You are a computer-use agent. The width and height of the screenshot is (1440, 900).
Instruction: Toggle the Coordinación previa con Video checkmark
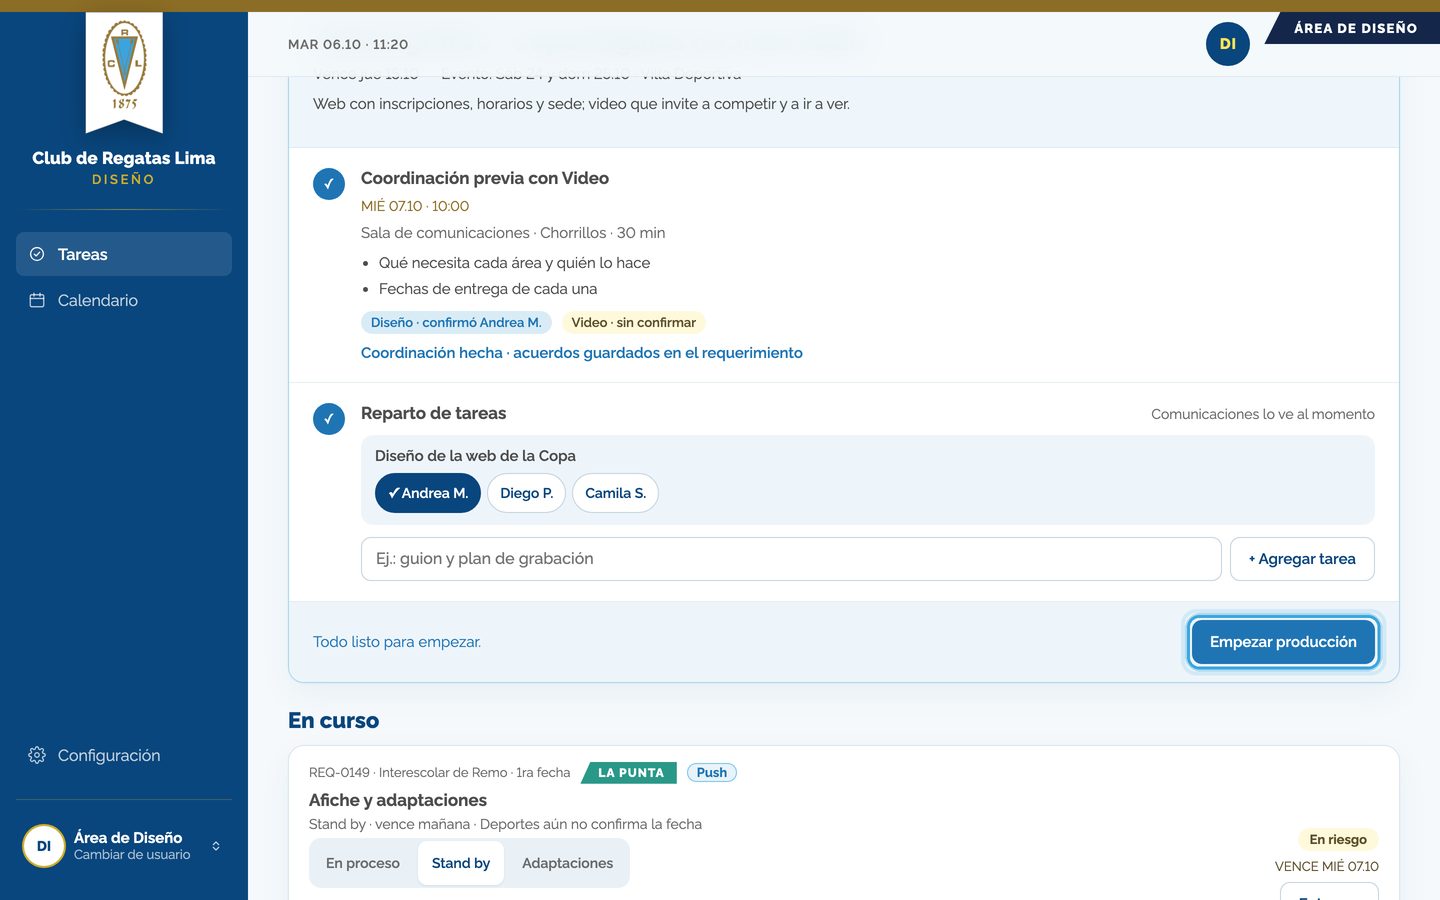coord(329,184)
